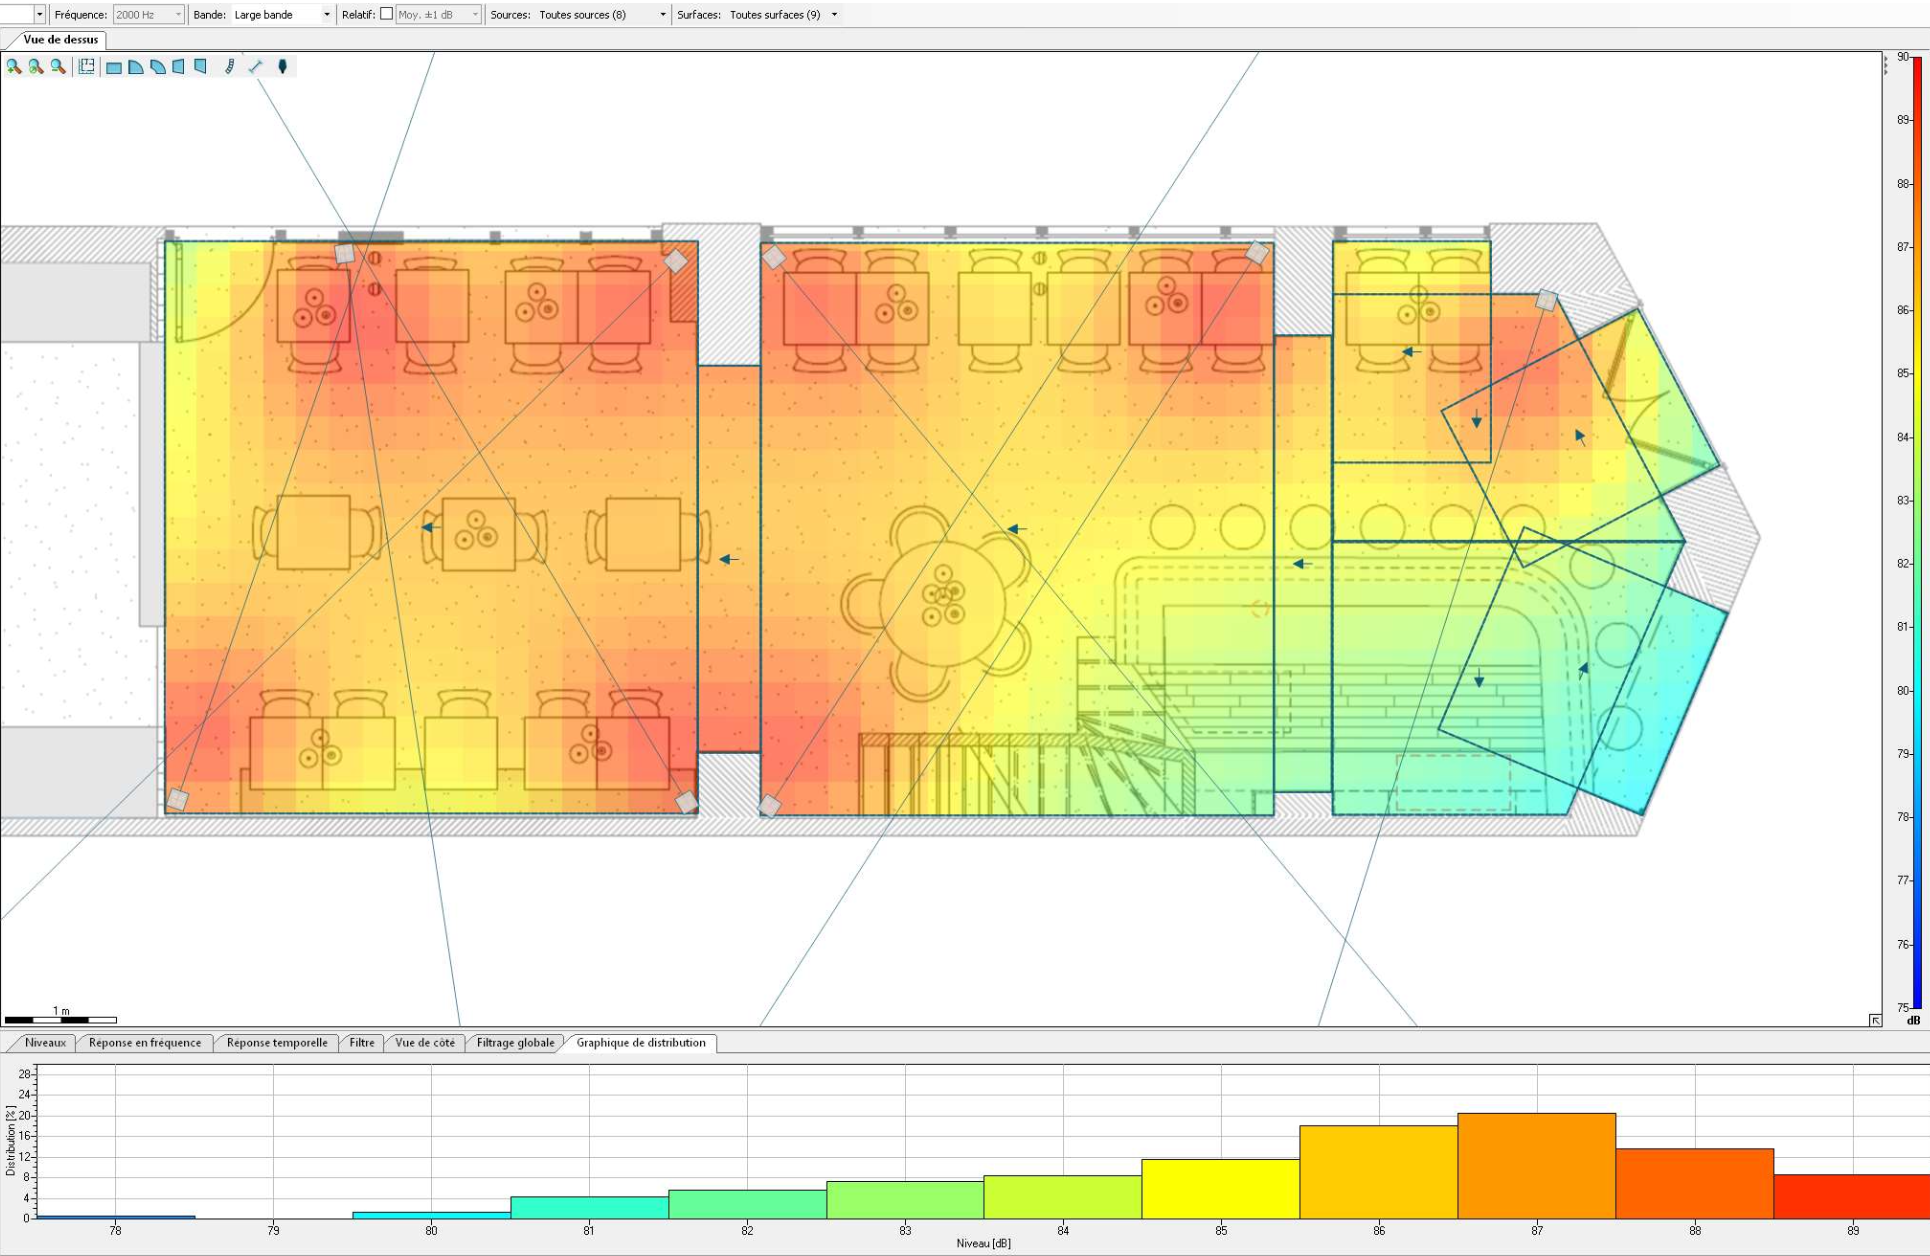Click the amber 86 dB histogram bar
This screenshot has width=1930, height=1256.
coord(1379,1172)
